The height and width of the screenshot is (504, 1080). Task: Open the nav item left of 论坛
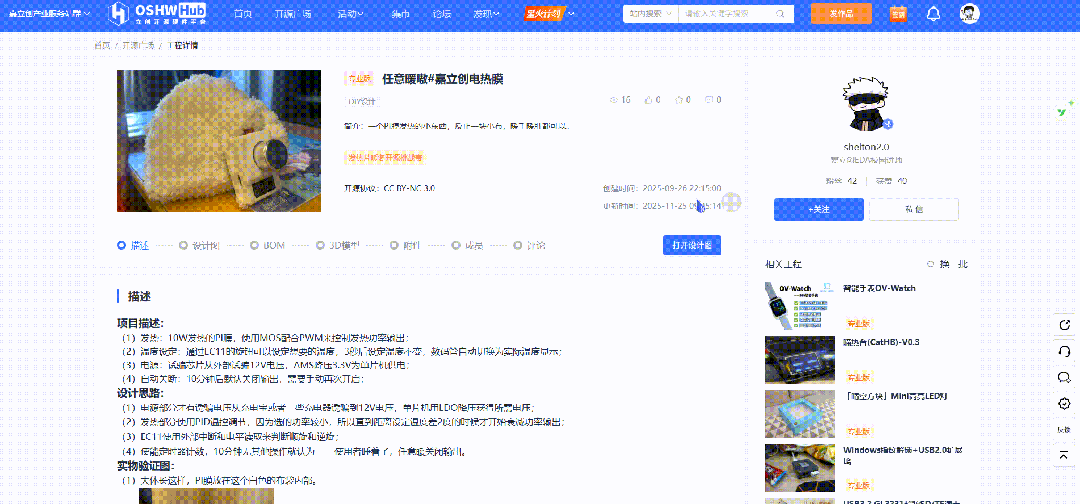click(x=400, y=14)
